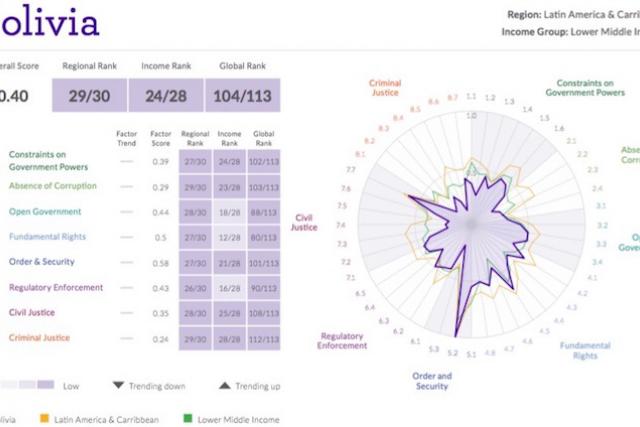The height and width of the screenshot is (427, 640).
Task: Click the Order and Security radar chart label
Action: [431, 381]
